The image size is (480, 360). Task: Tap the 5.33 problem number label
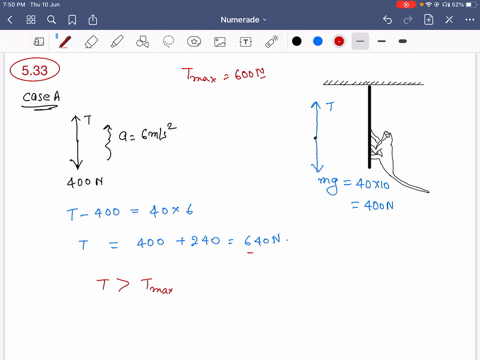point(35,70)
